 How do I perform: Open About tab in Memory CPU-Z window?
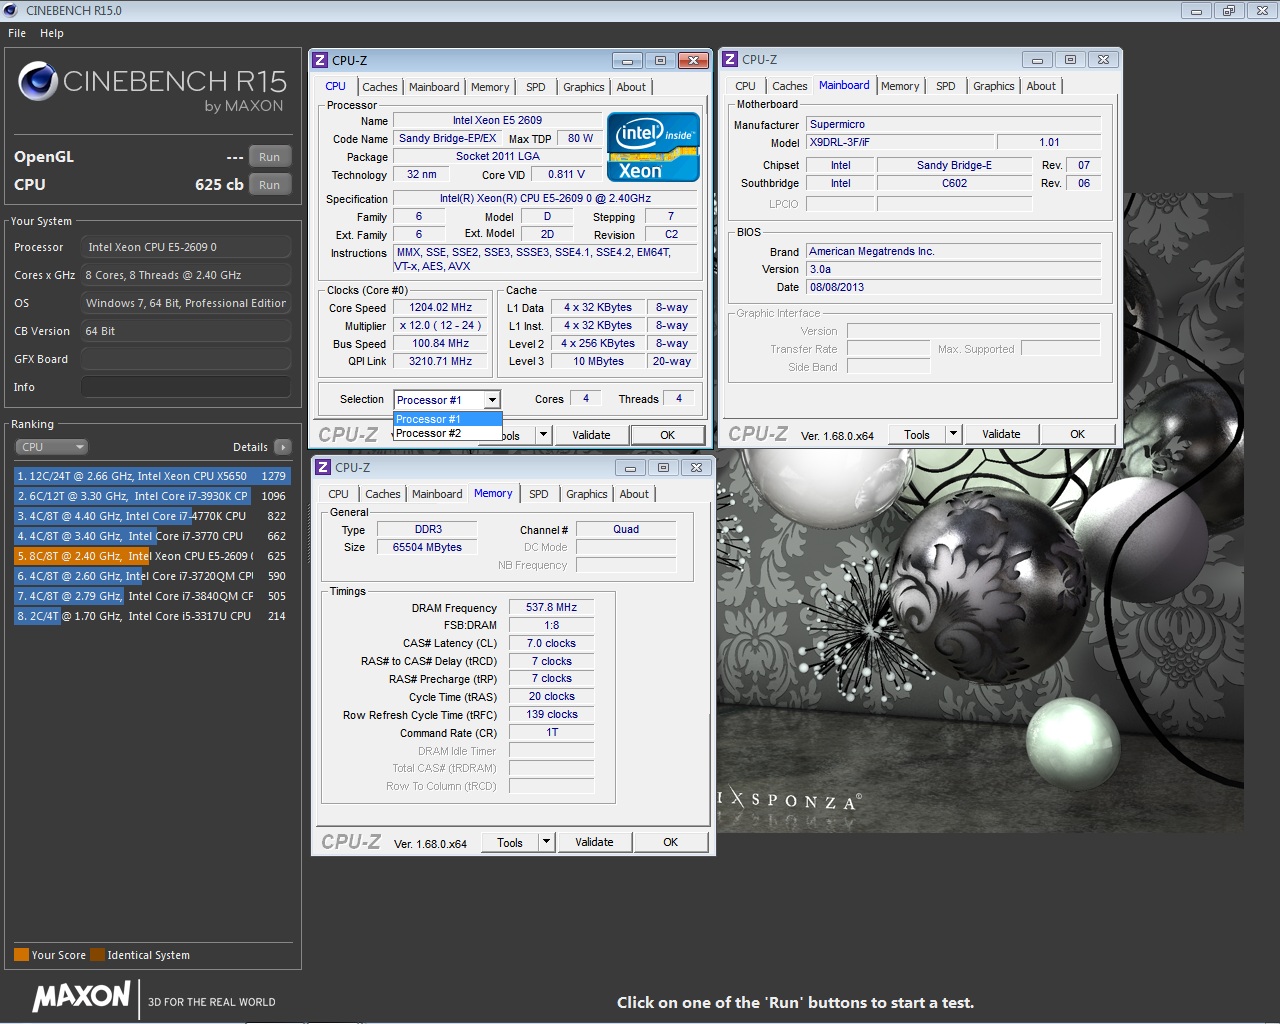(634, 494)
